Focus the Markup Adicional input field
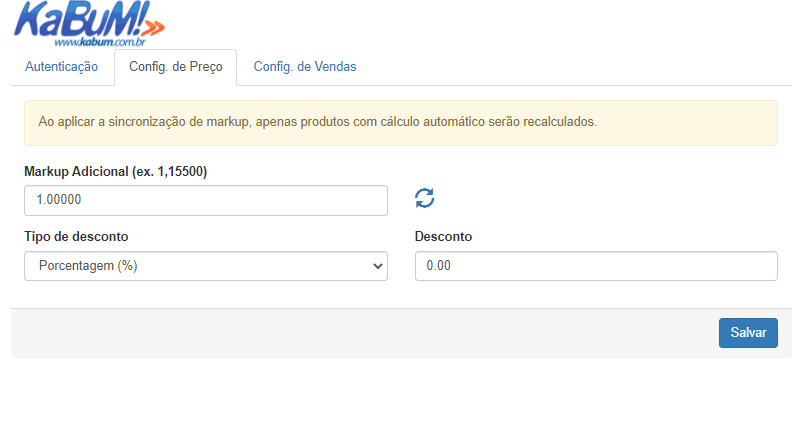This screenshot has height=428, width=800. click(206, 200)
